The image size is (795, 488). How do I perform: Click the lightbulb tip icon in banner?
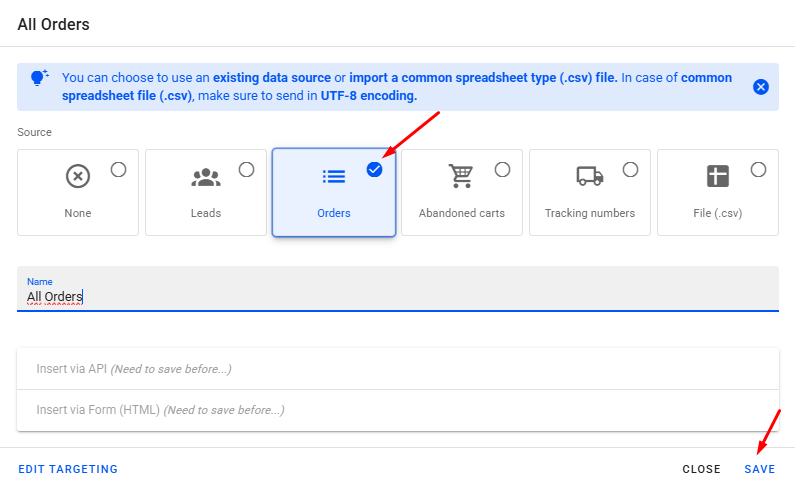[x=39, y=78]
